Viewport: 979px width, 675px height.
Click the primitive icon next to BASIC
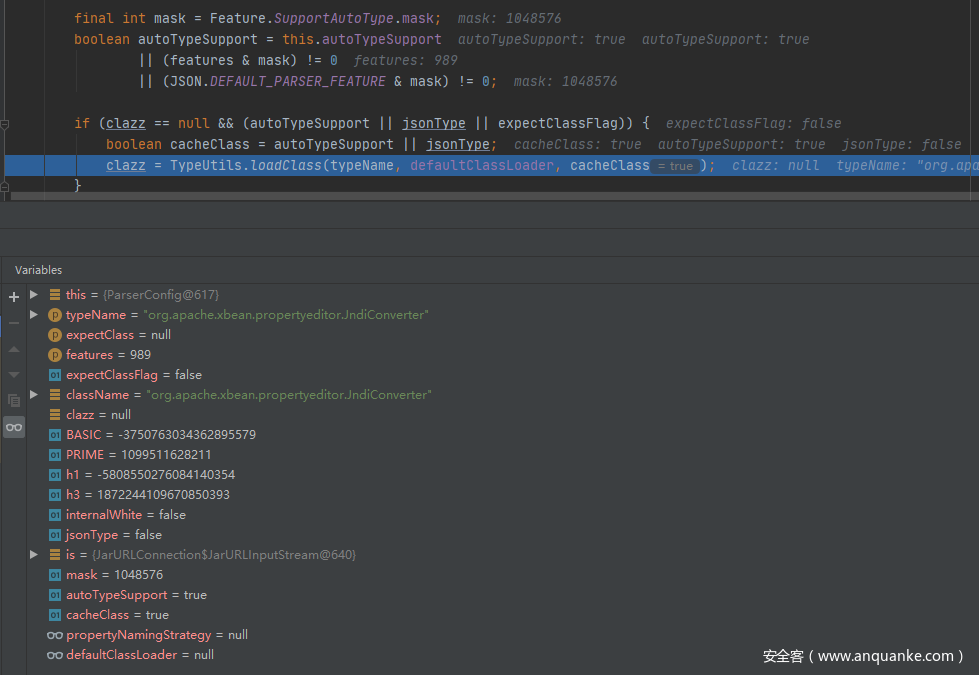coord(55,435)
